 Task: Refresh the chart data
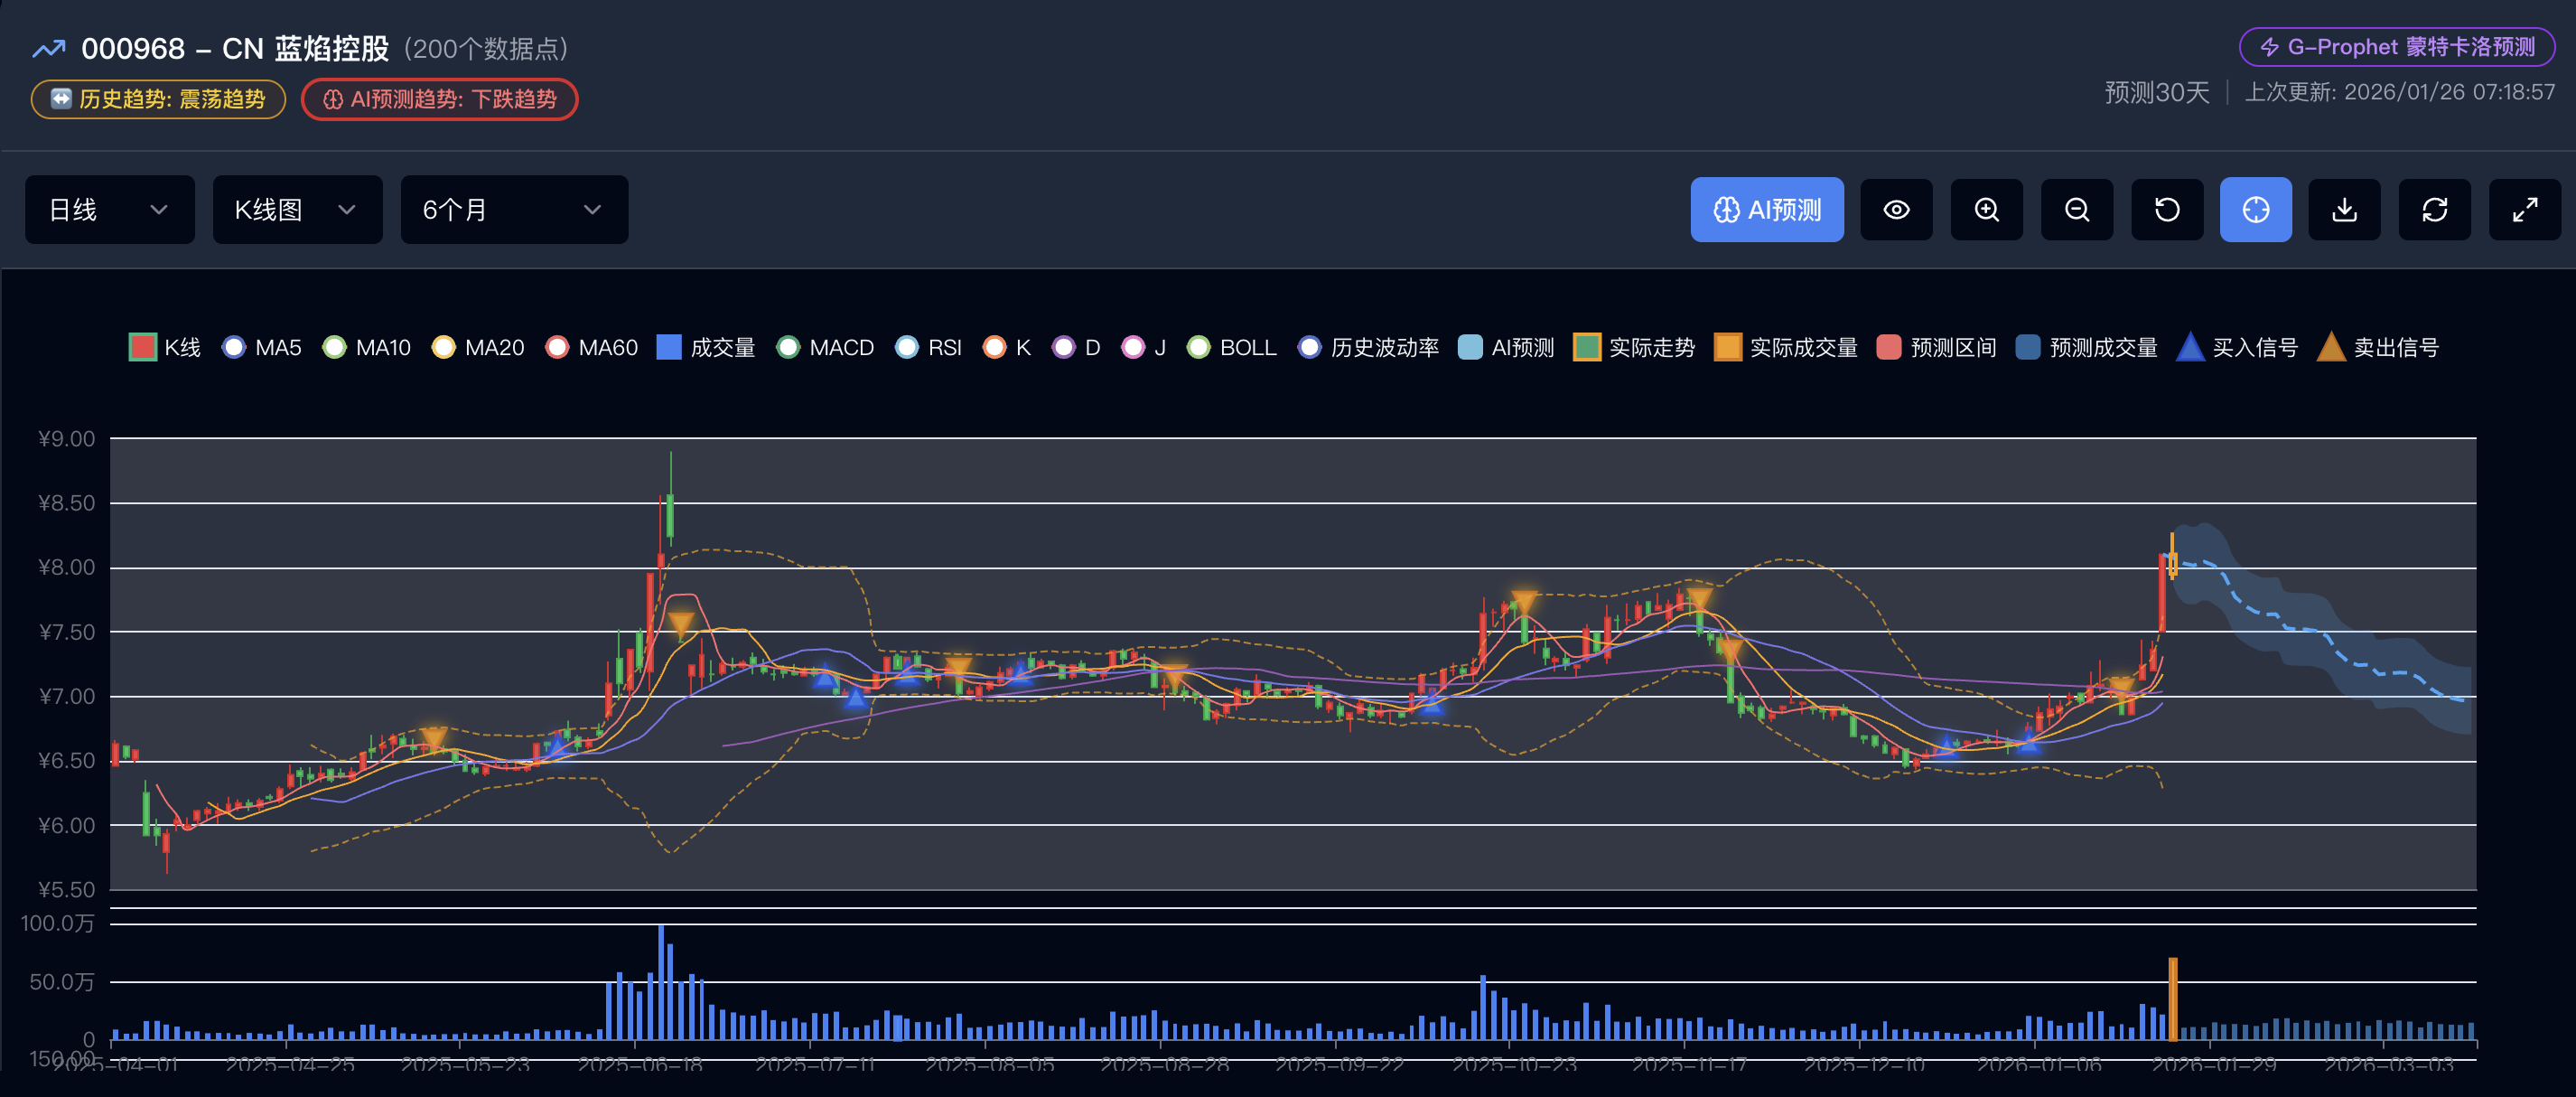click(2434, 210)
